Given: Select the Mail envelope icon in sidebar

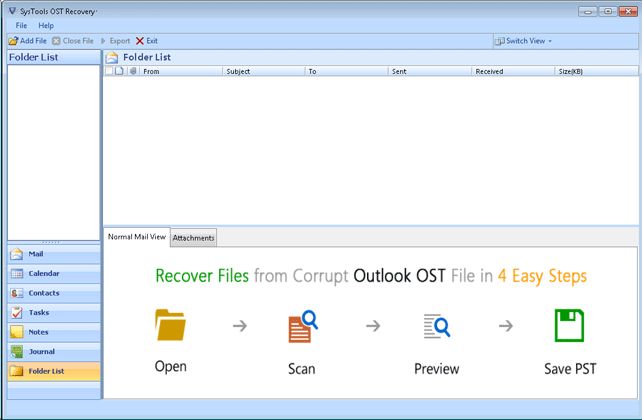Looking at the screenshot, I should click(x=17, y=254).
